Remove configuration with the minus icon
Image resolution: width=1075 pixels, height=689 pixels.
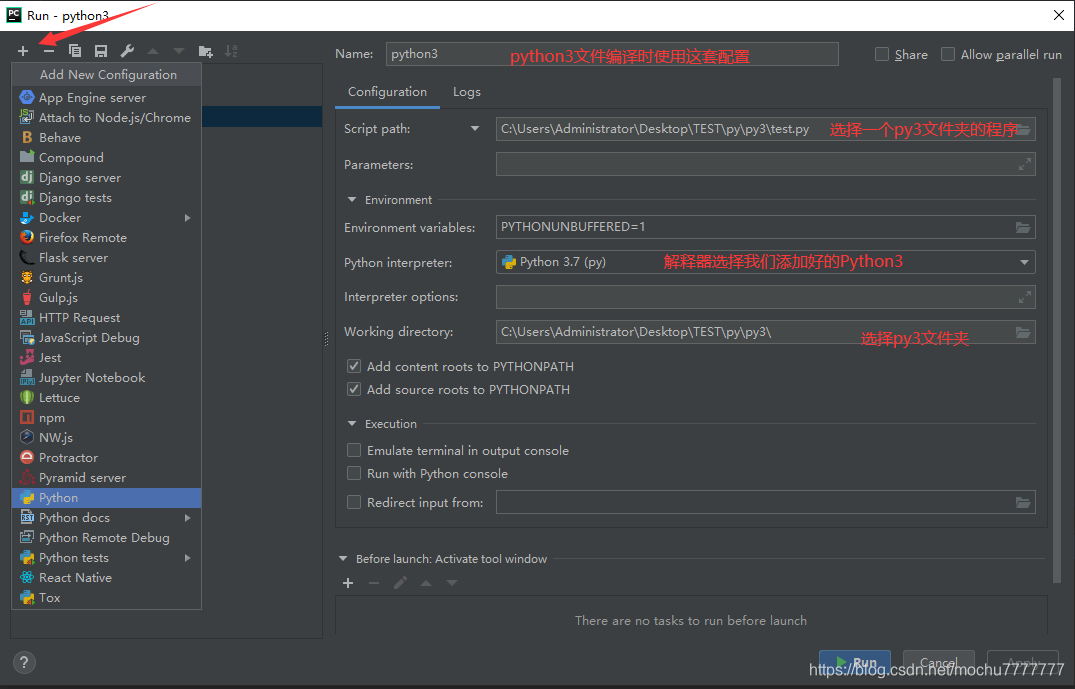[x=49, y=51]
